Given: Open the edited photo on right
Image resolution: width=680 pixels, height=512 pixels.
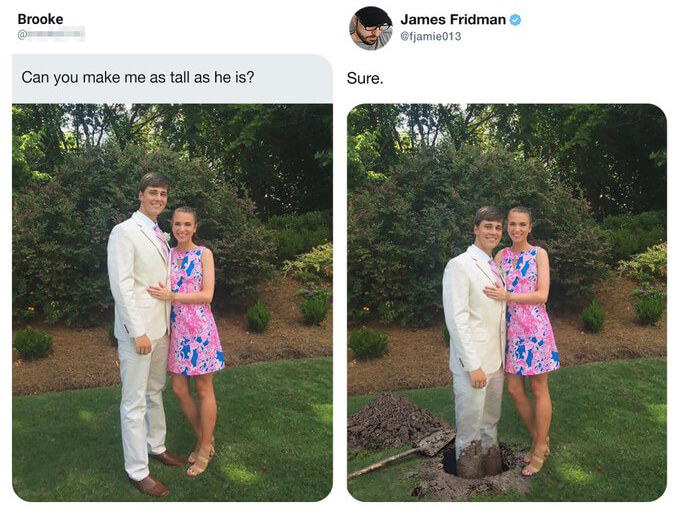Looking at the screenshot, I should pos(507,303).
